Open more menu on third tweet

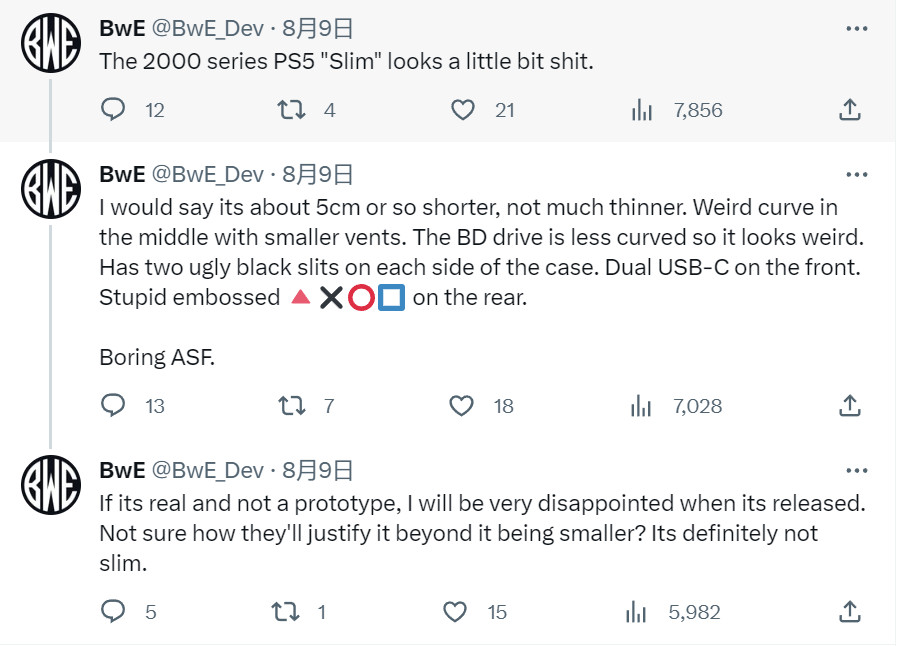[857, 470]
